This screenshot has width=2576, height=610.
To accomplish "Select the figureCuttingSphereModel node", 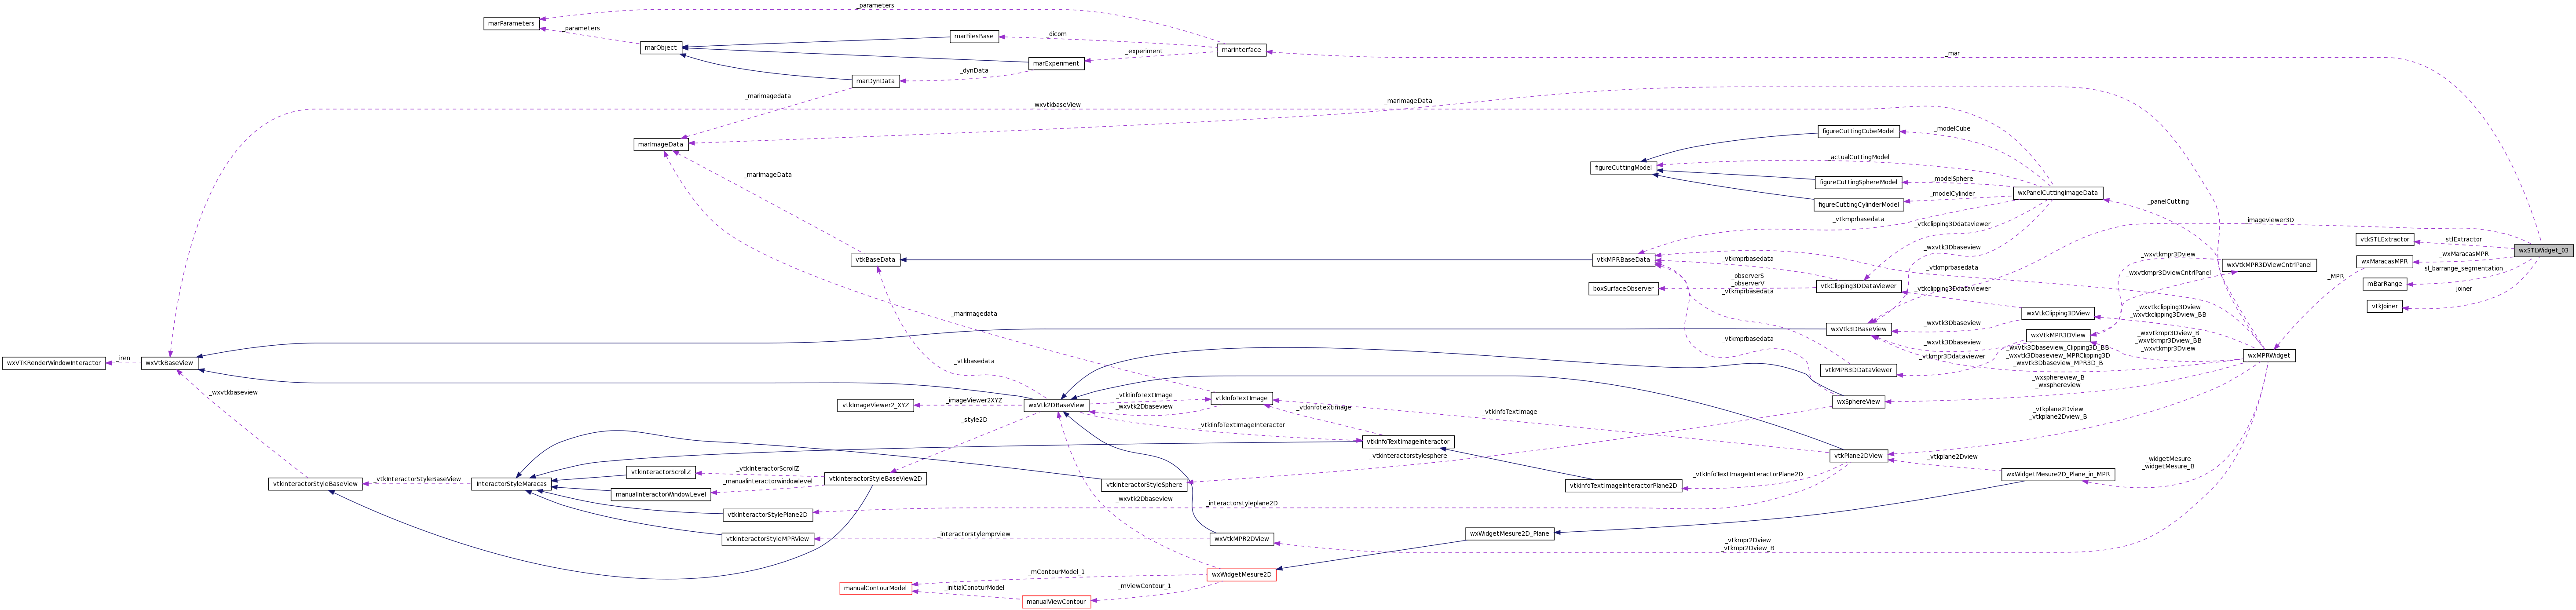I will (1858, 182).
